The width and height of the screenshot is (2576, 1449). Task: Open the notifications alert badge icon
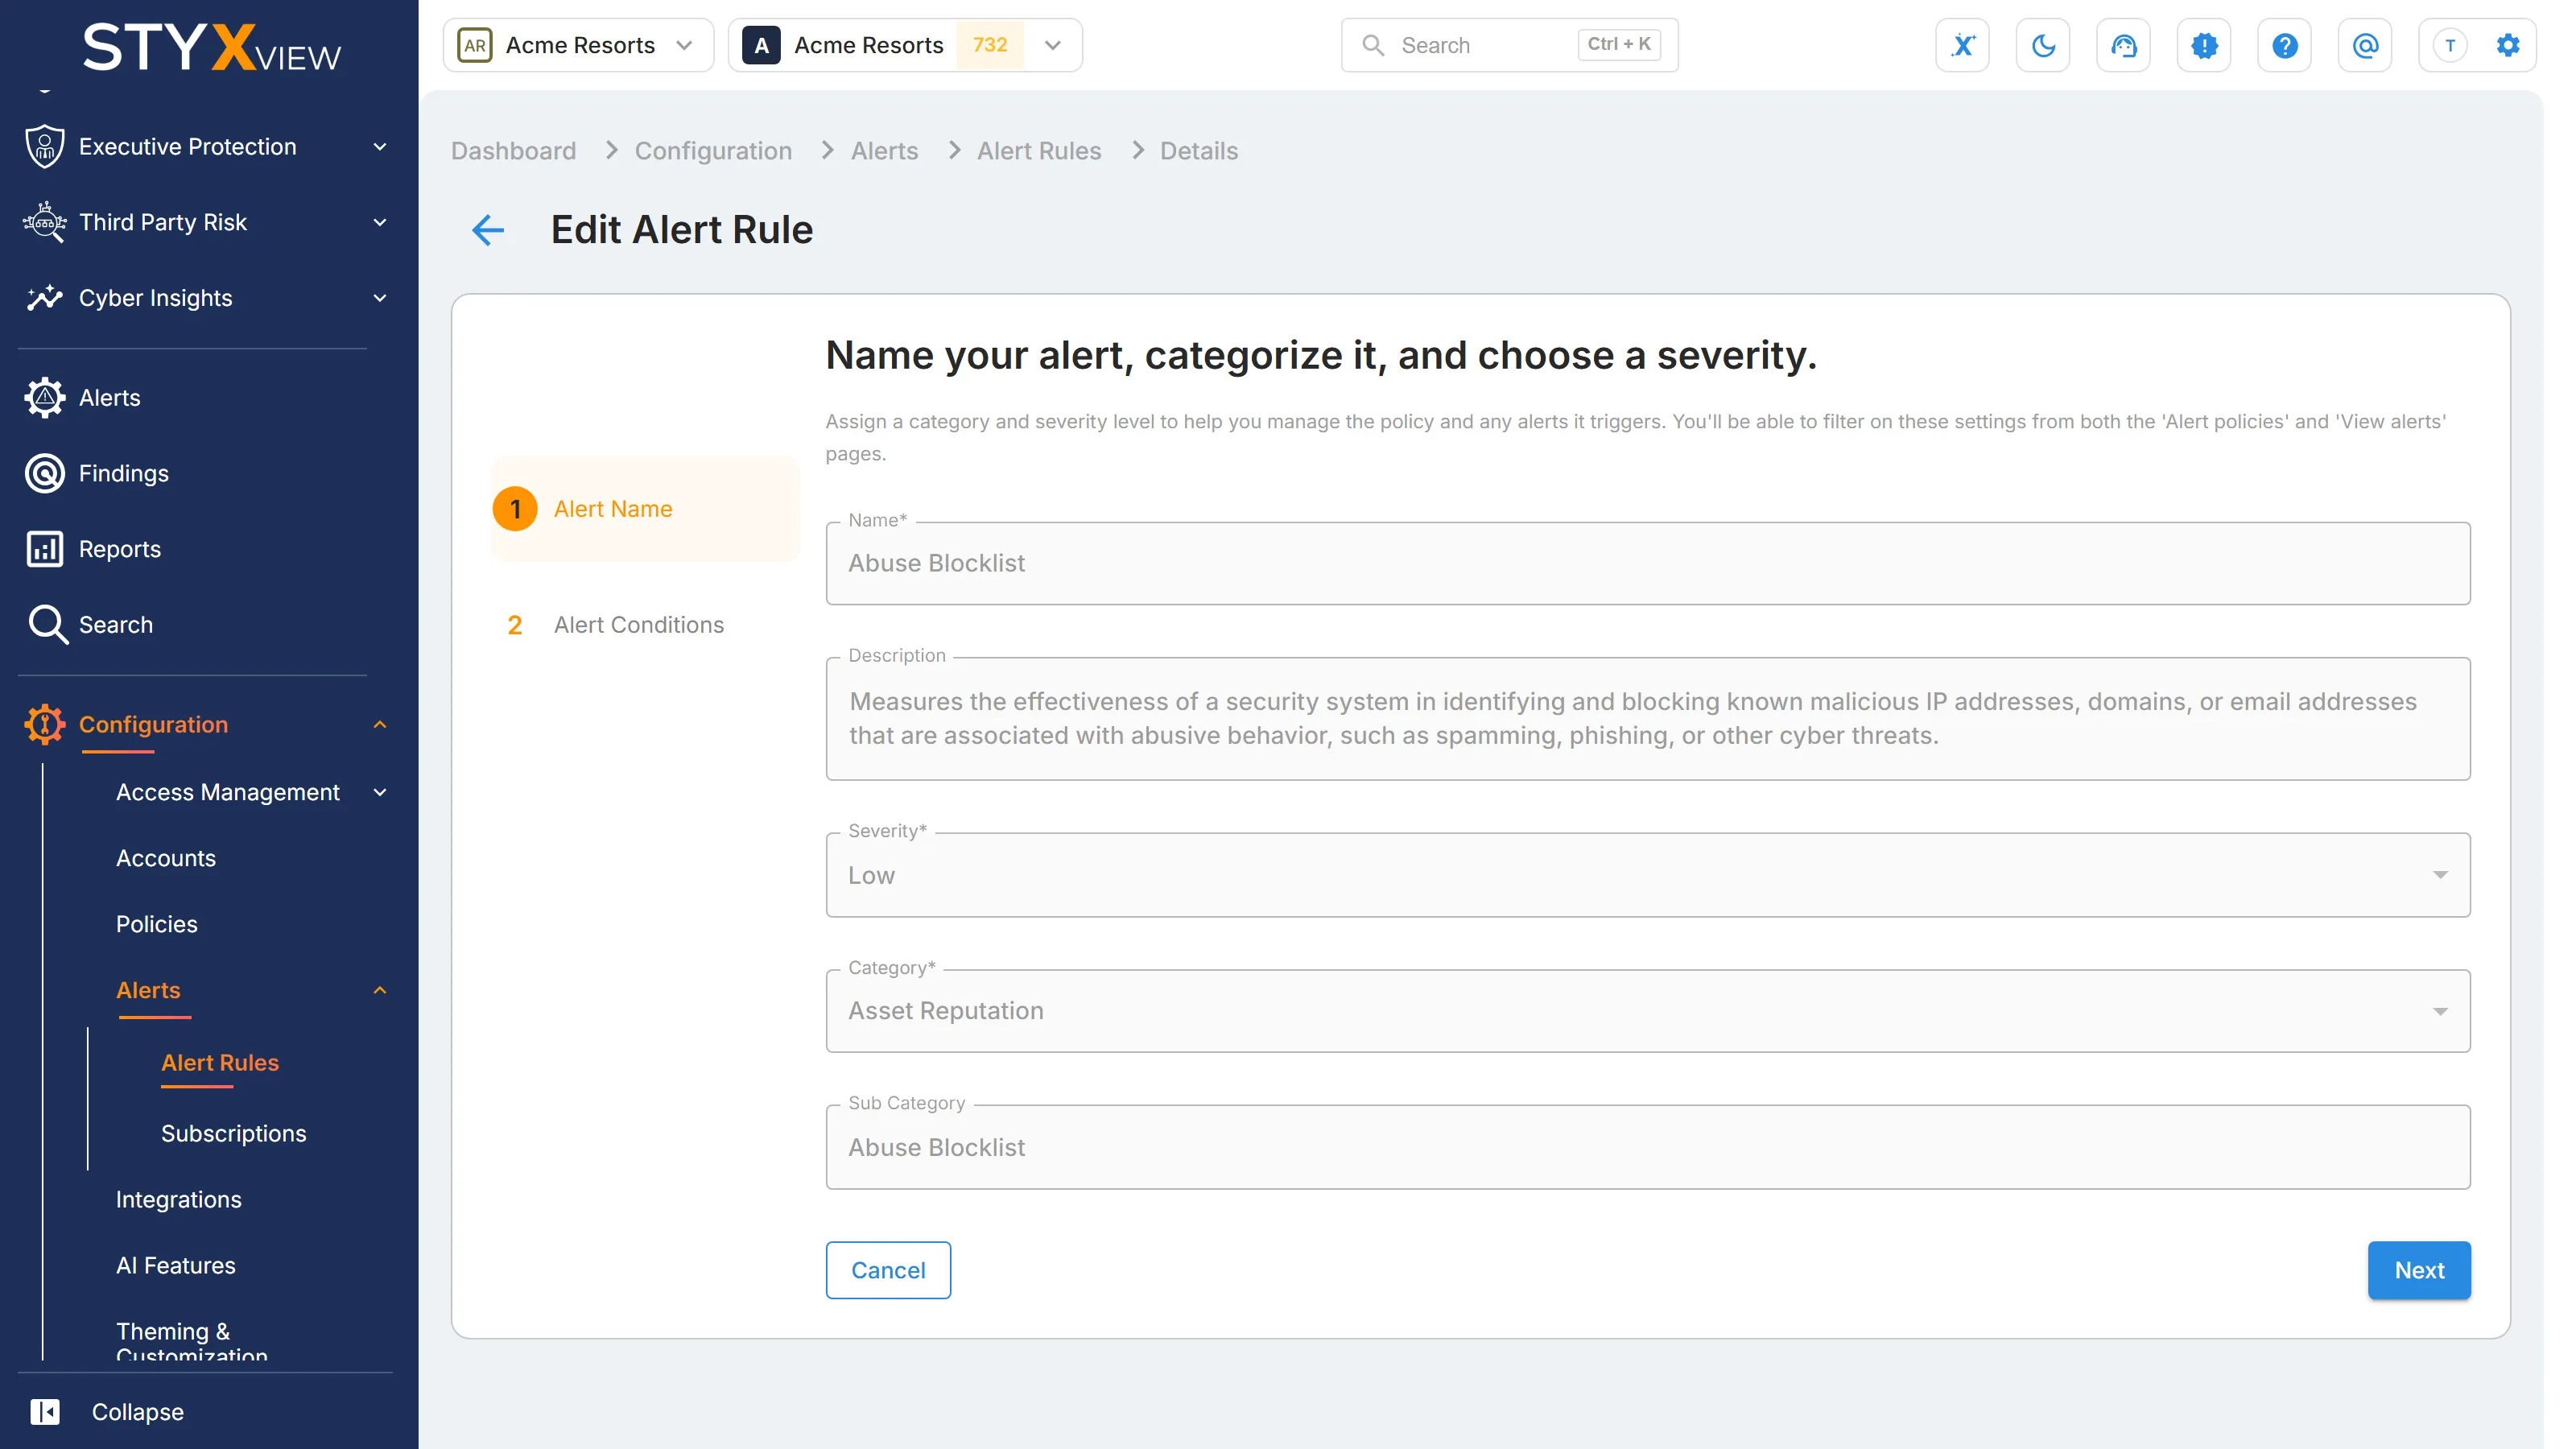[2204, 45]
